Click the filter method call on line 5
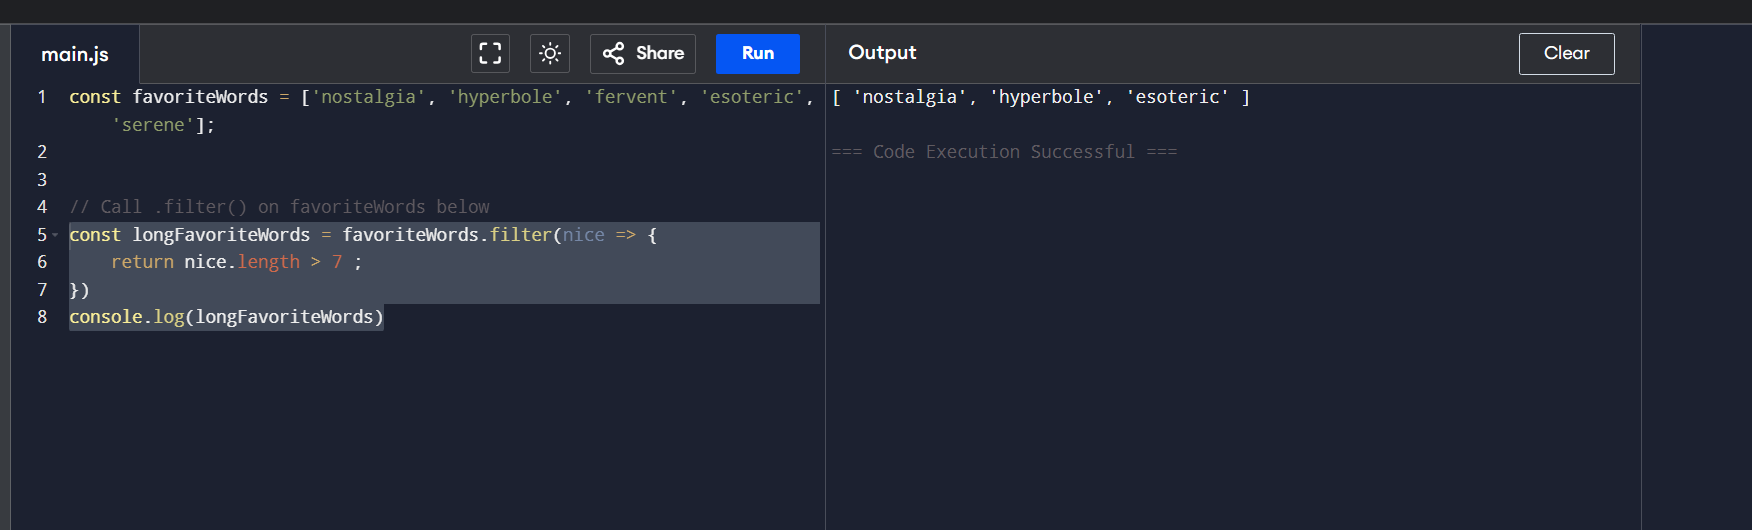 pyautogui.click(x=520, y=235)
